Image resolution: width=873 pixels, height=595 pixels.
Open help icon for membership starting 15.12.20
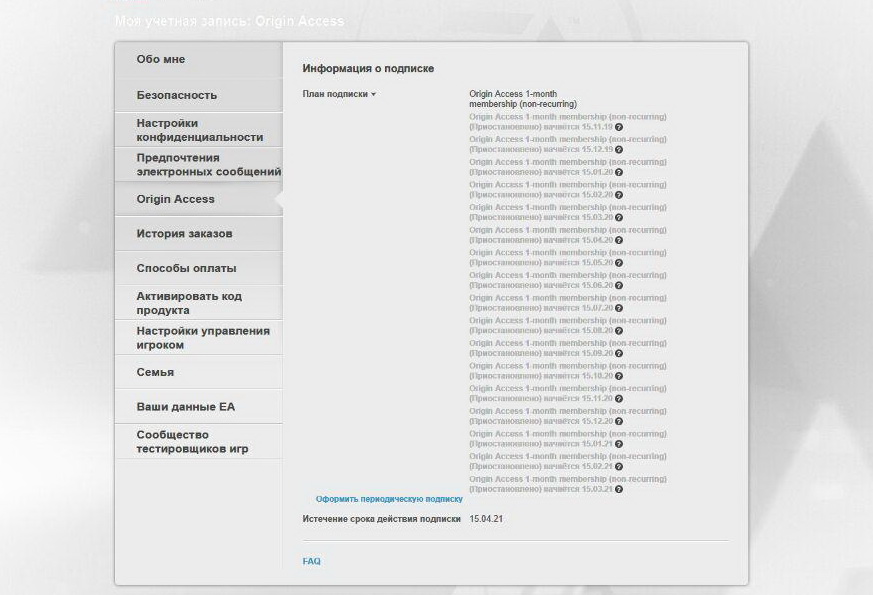coord(619,421)
